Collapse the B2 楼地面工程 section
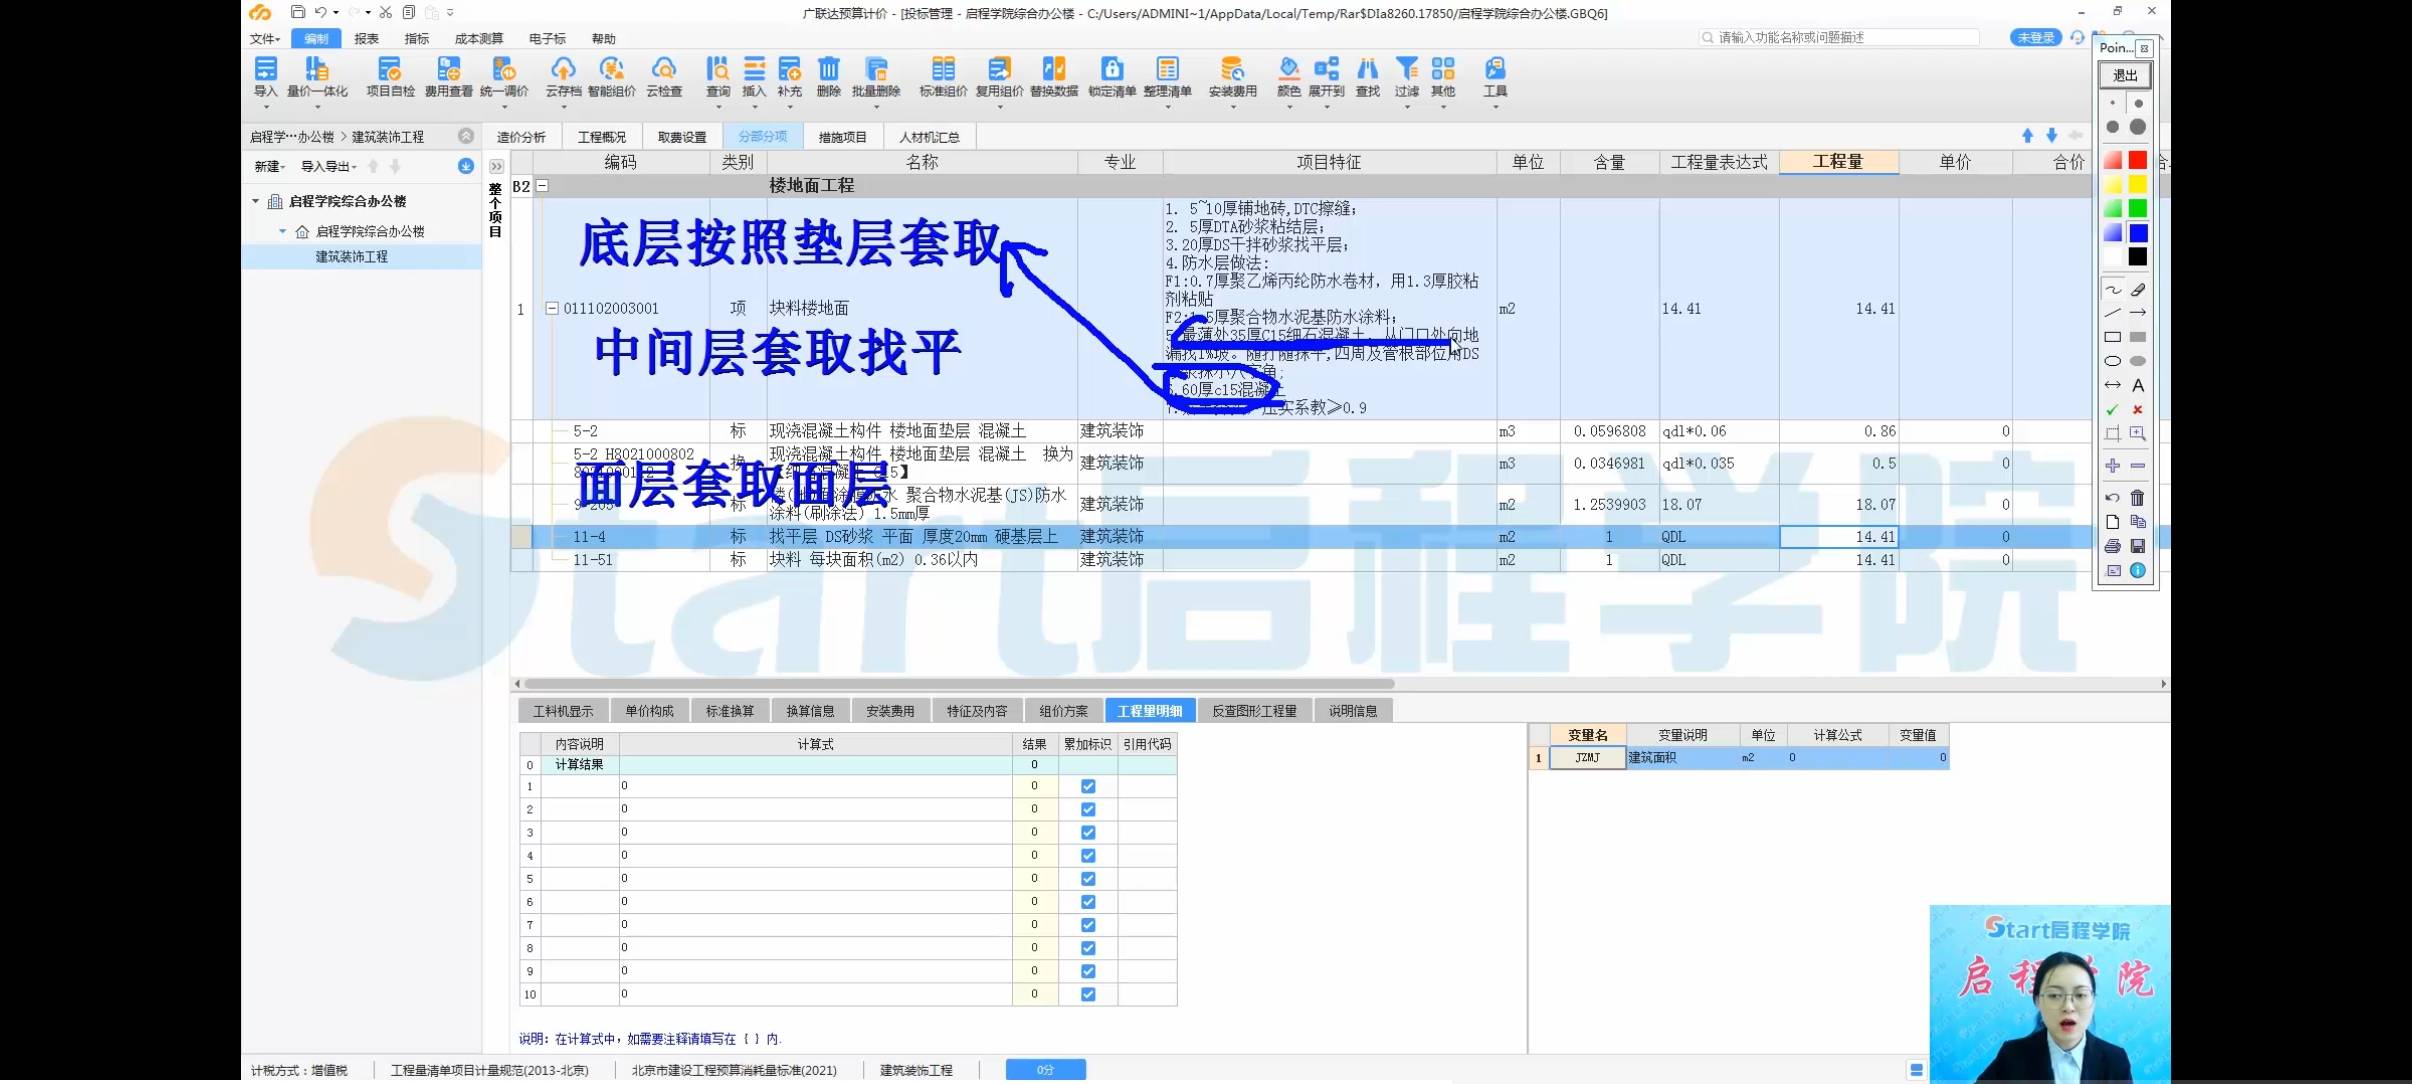 click(542, 186)
